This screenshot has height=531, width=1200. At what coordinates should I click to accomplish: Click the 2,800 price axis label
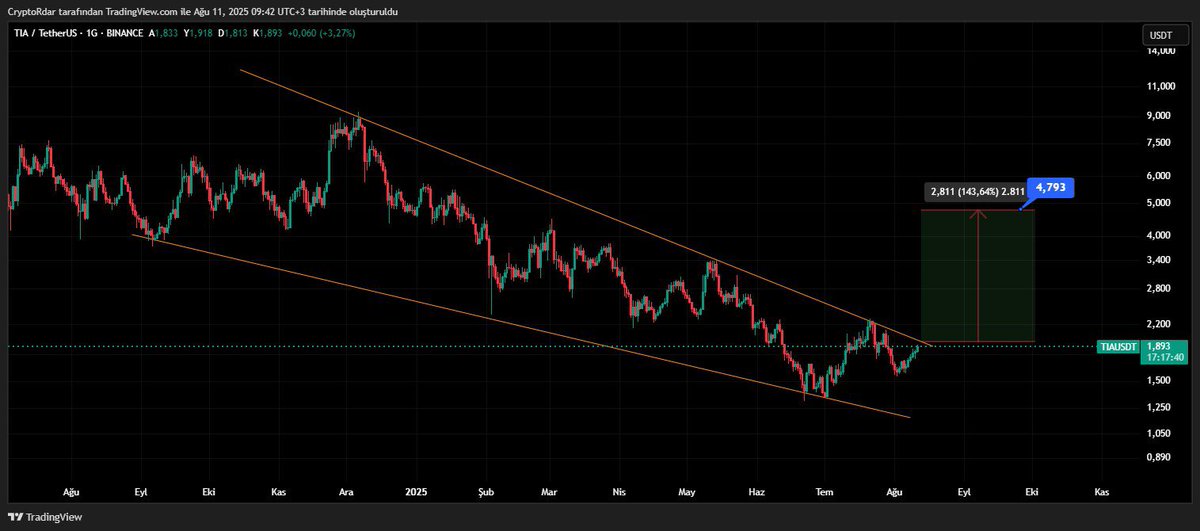coord(1159,289)
